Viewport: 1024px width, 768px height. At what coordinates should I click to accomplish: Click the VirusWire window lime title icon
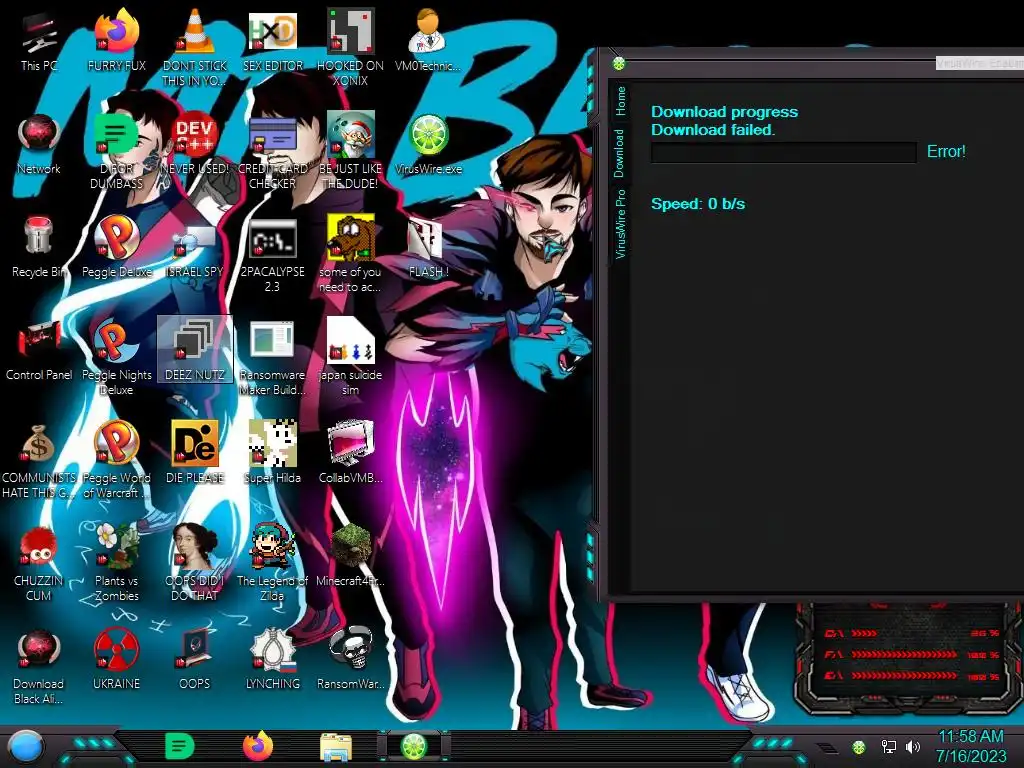(618, 63)
